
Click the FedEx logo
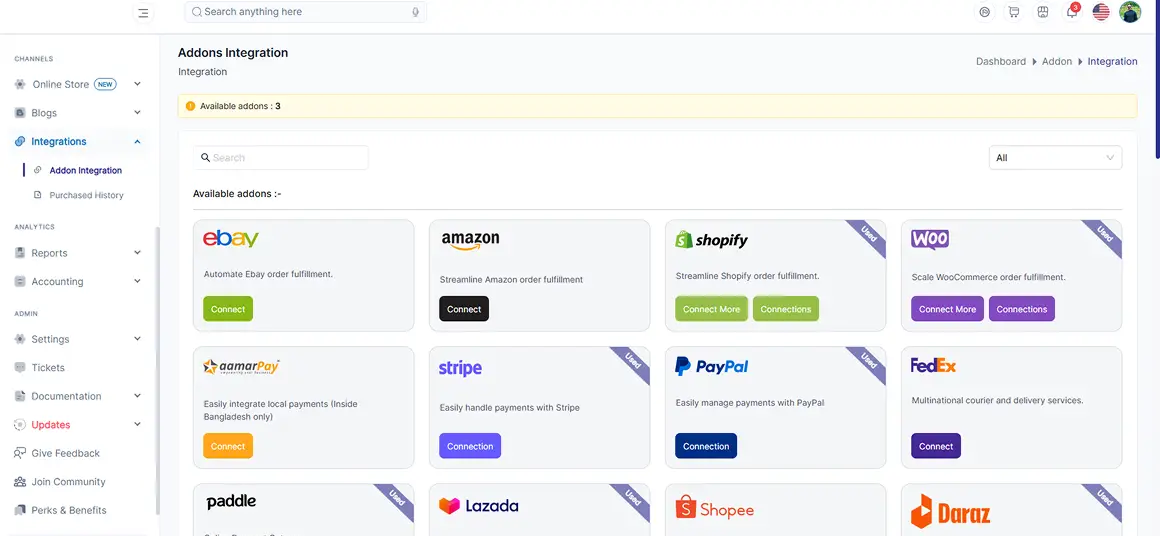(x=934, y=365)
